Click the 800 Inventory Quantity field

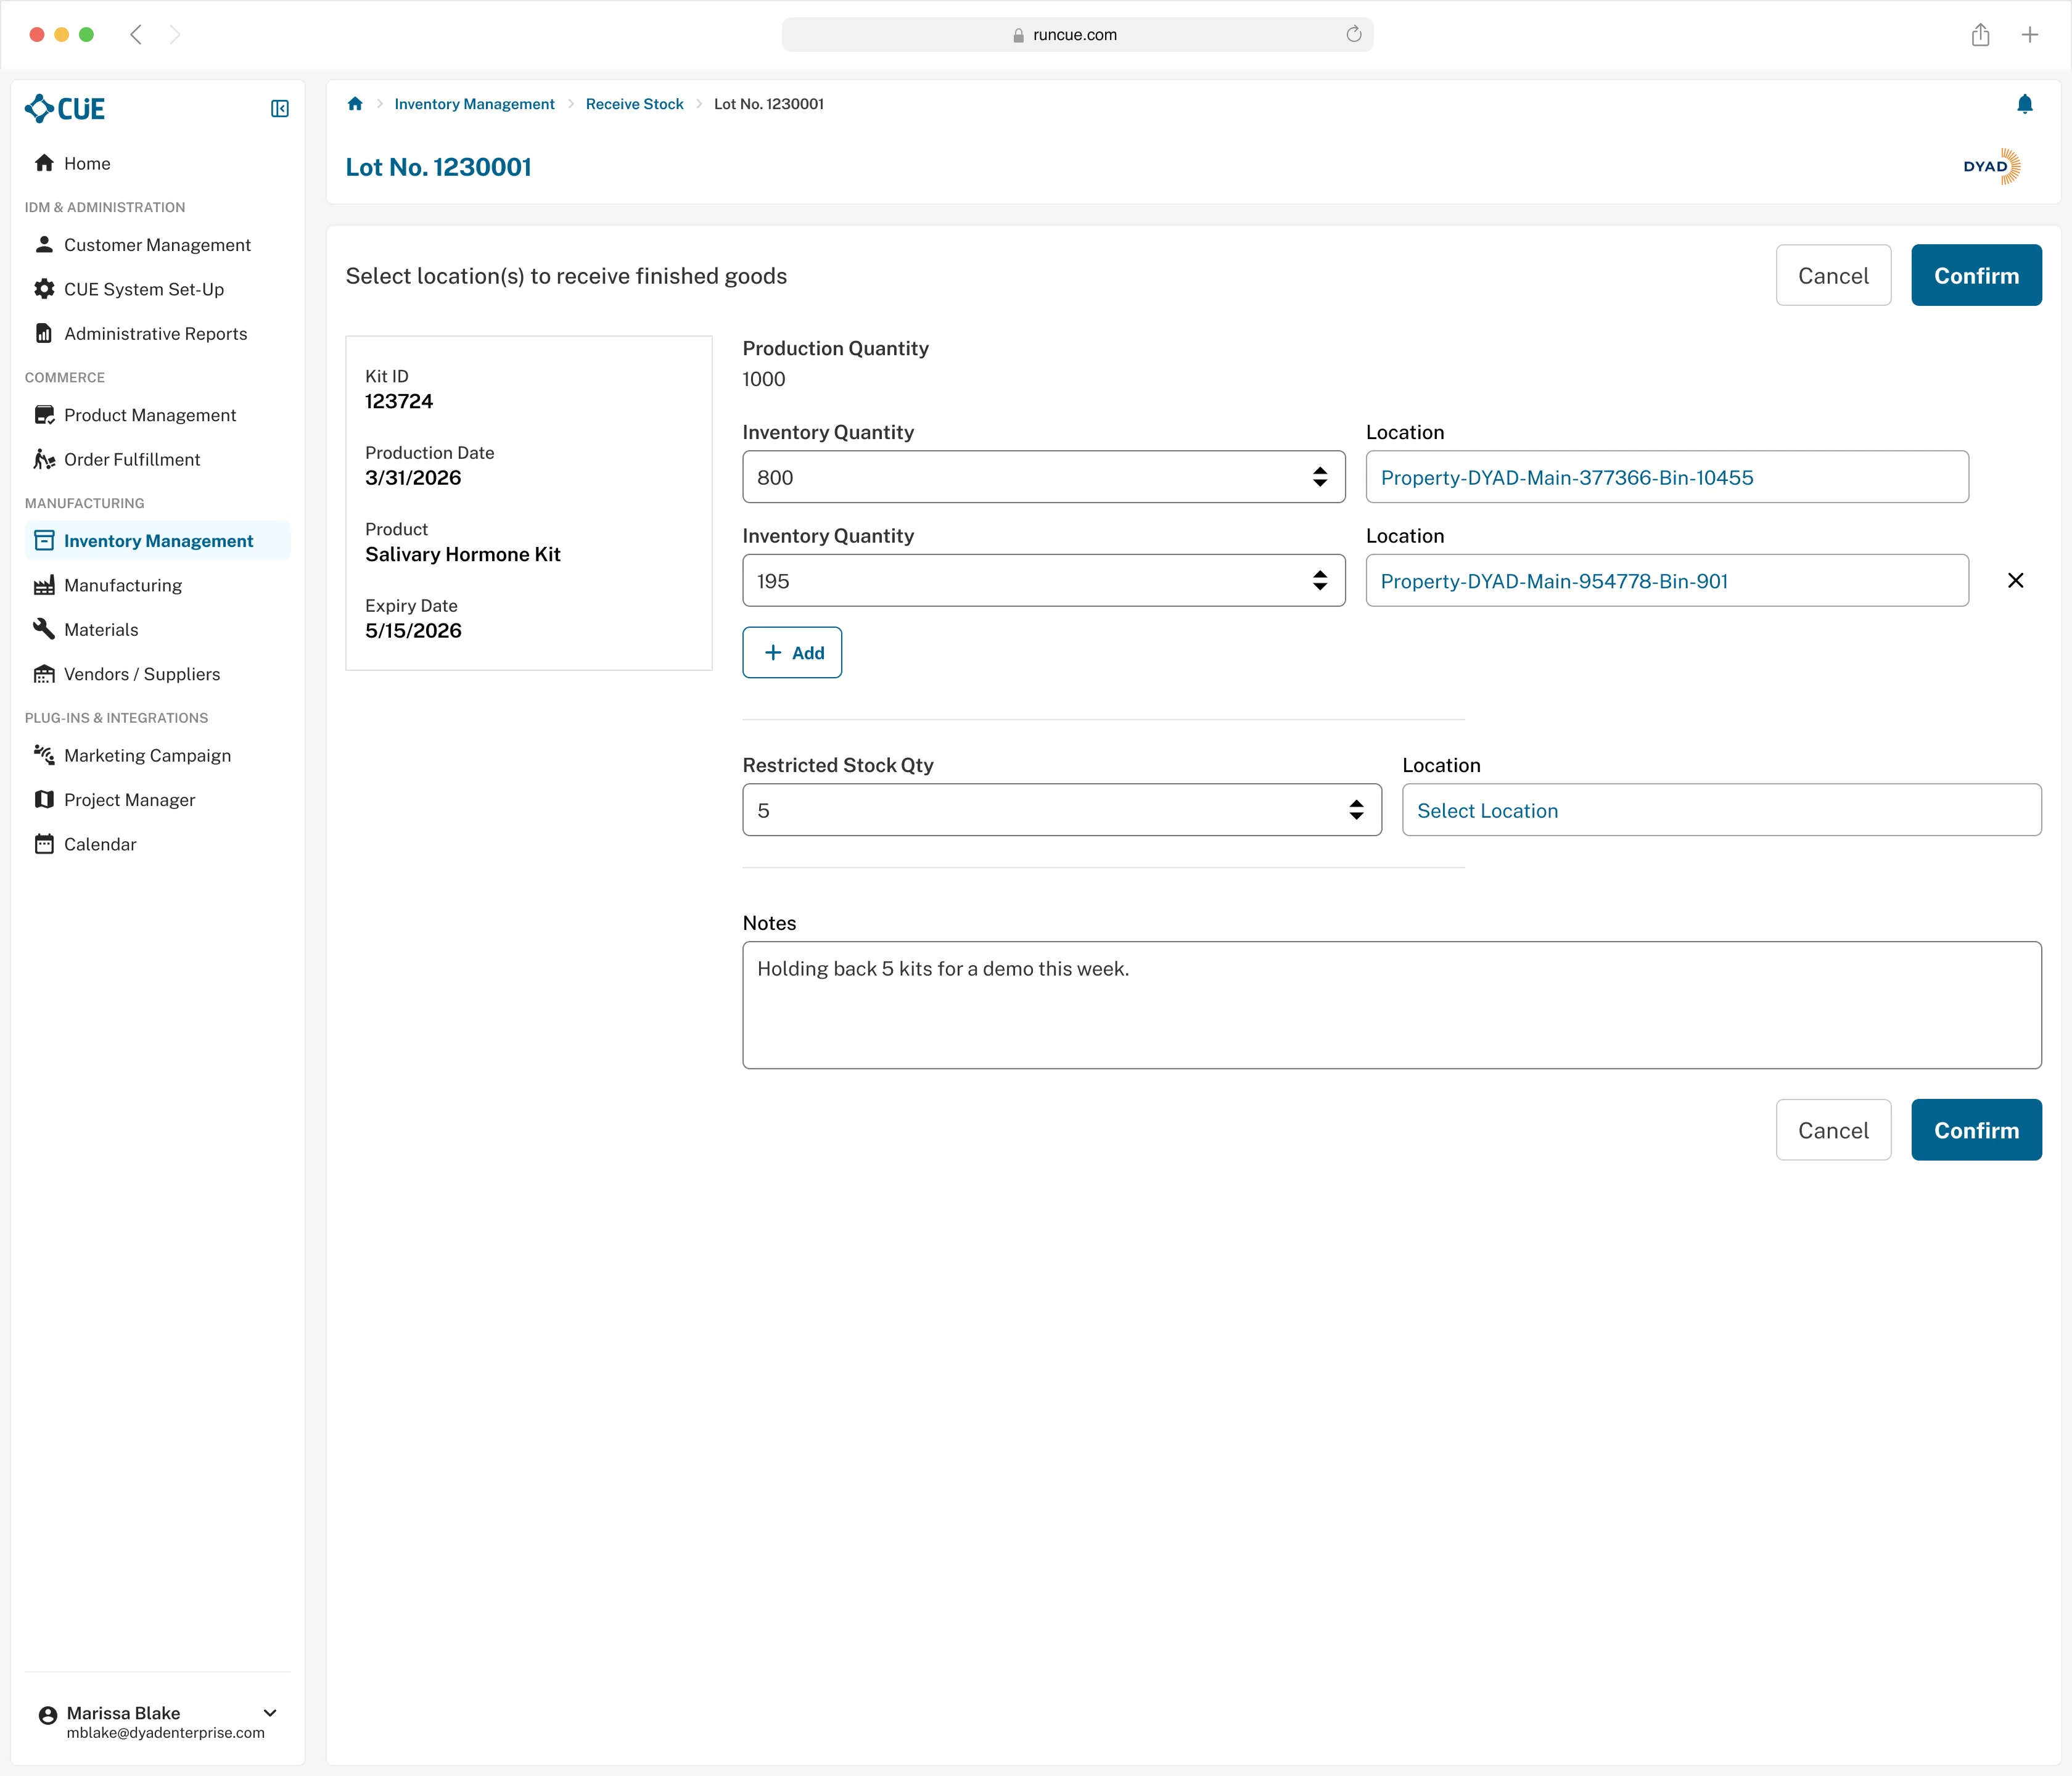pyautogui.click(x=1044, y=477)
